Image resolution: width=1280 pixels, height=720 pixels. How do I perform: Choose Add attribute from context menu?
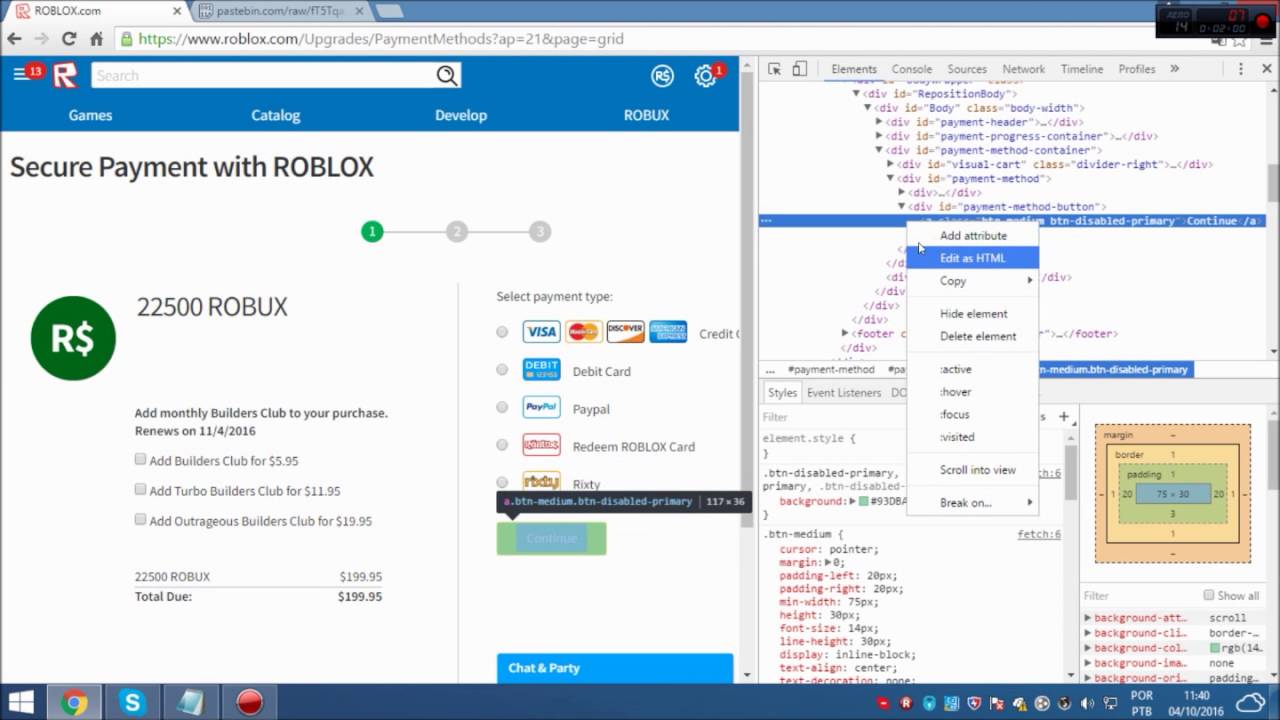pyautogui.click(x=973, y=236)
